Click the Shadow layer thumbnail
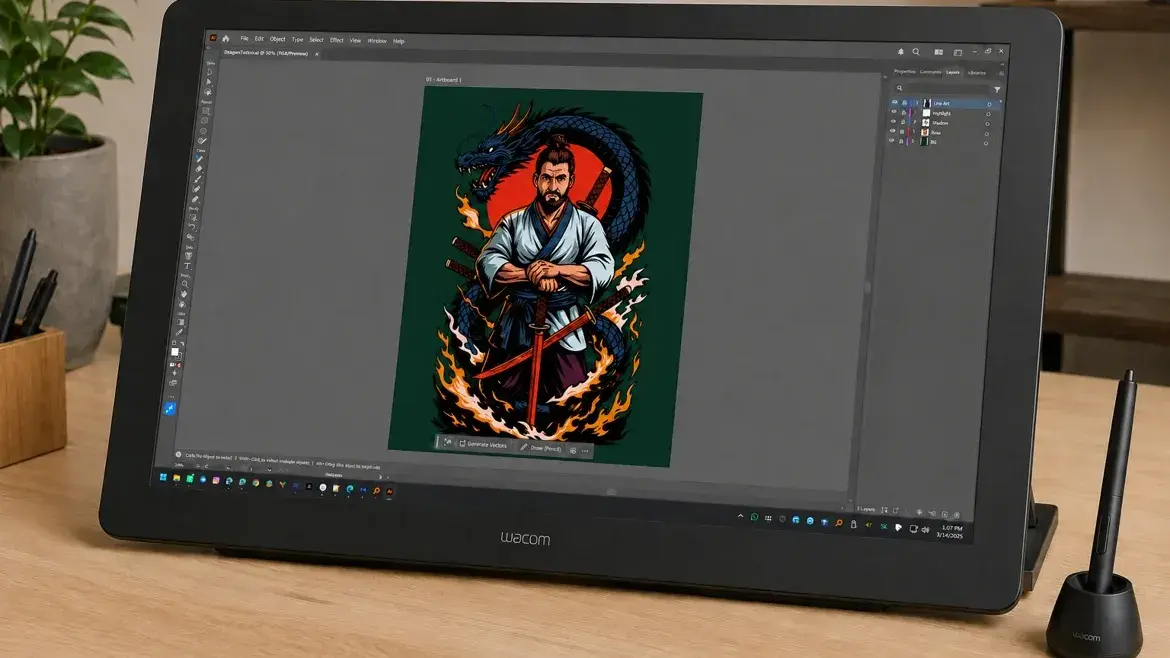The image size is (1170, 658). 926,122
